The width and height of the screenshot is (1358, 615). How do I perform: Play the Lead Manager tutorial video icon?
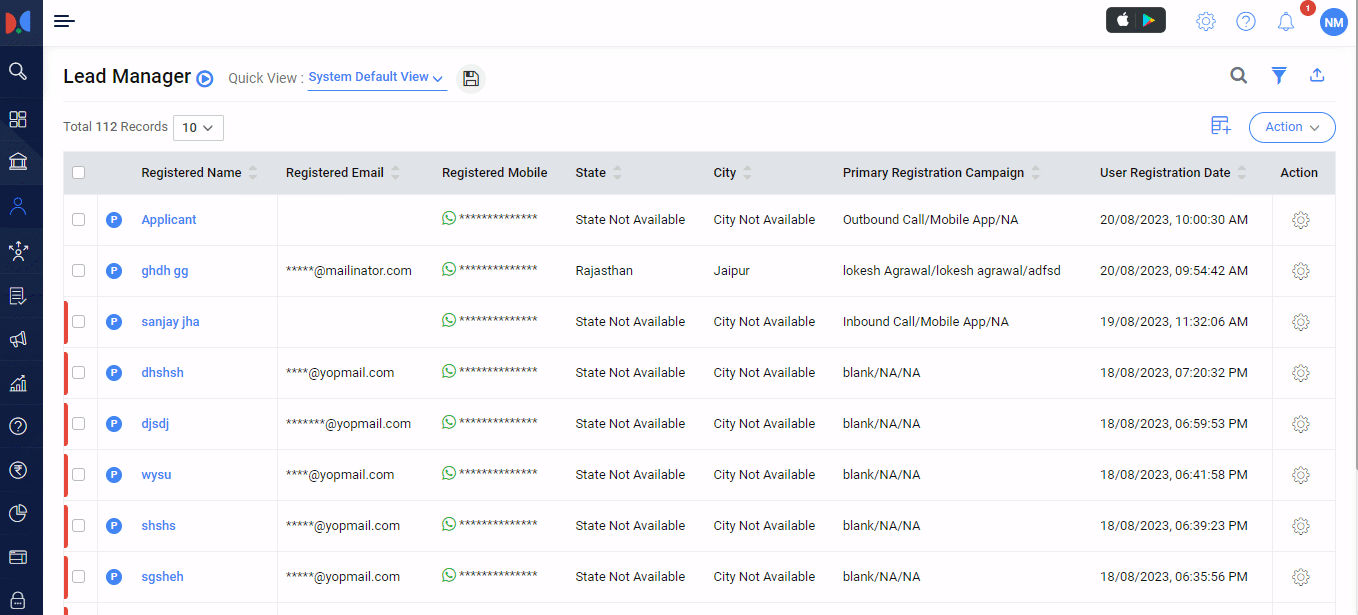point(205,78)
